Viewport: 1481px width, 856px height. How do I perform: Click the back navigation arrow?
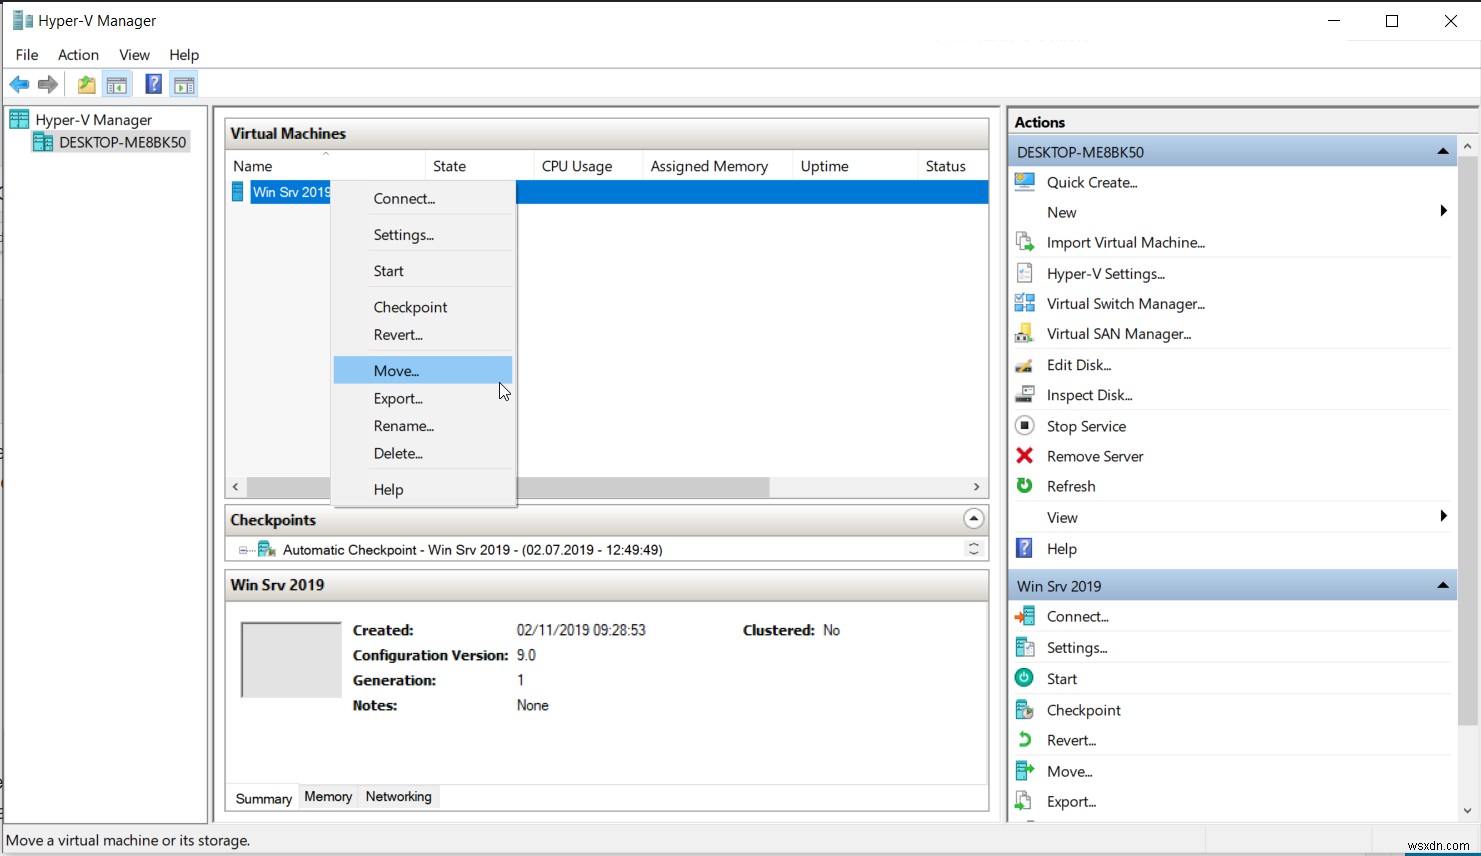coord(18,84)
